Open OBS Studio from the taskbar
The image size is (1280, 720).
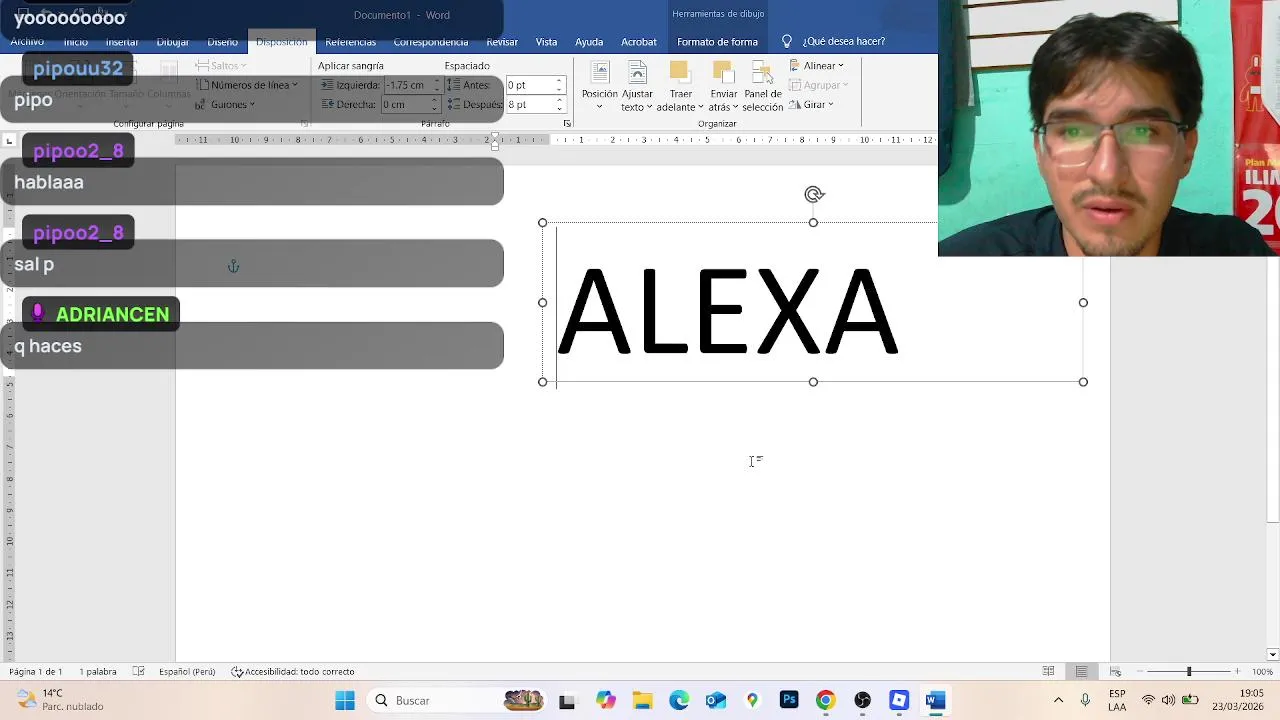tap(862, 700)
